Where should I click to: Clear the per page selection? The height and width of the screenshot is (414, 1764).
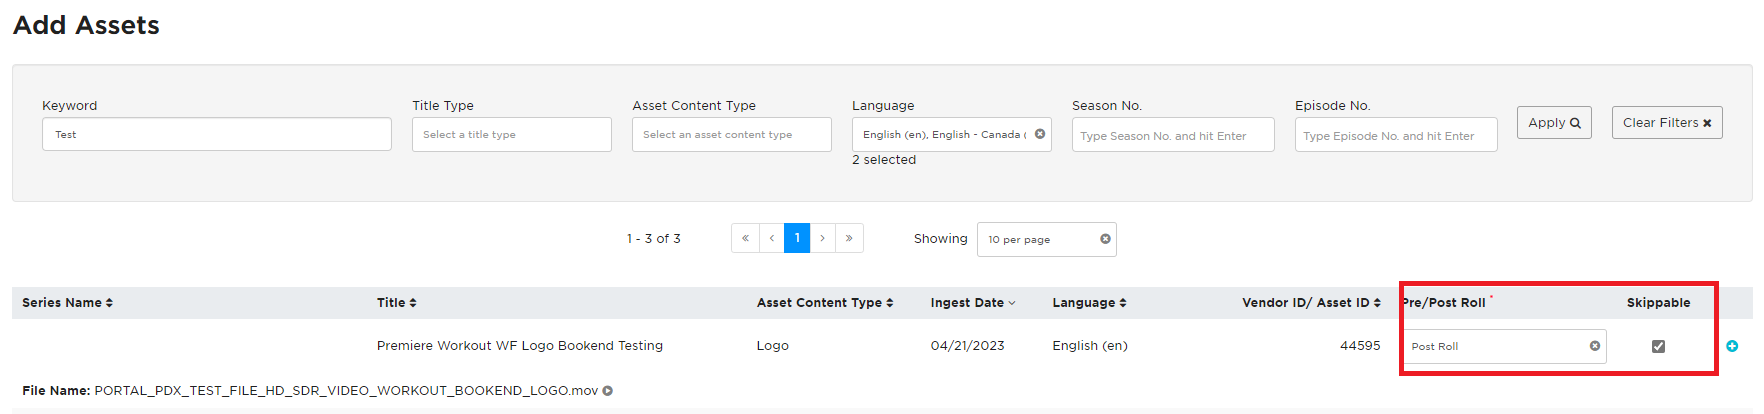tap(1105, 239)
